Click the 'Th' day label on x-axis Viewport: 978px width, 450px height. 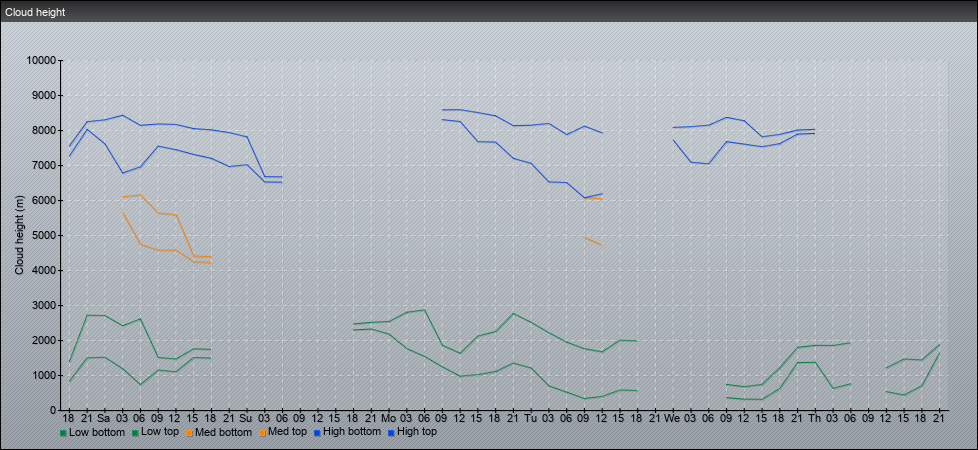(x=815, y=418)
